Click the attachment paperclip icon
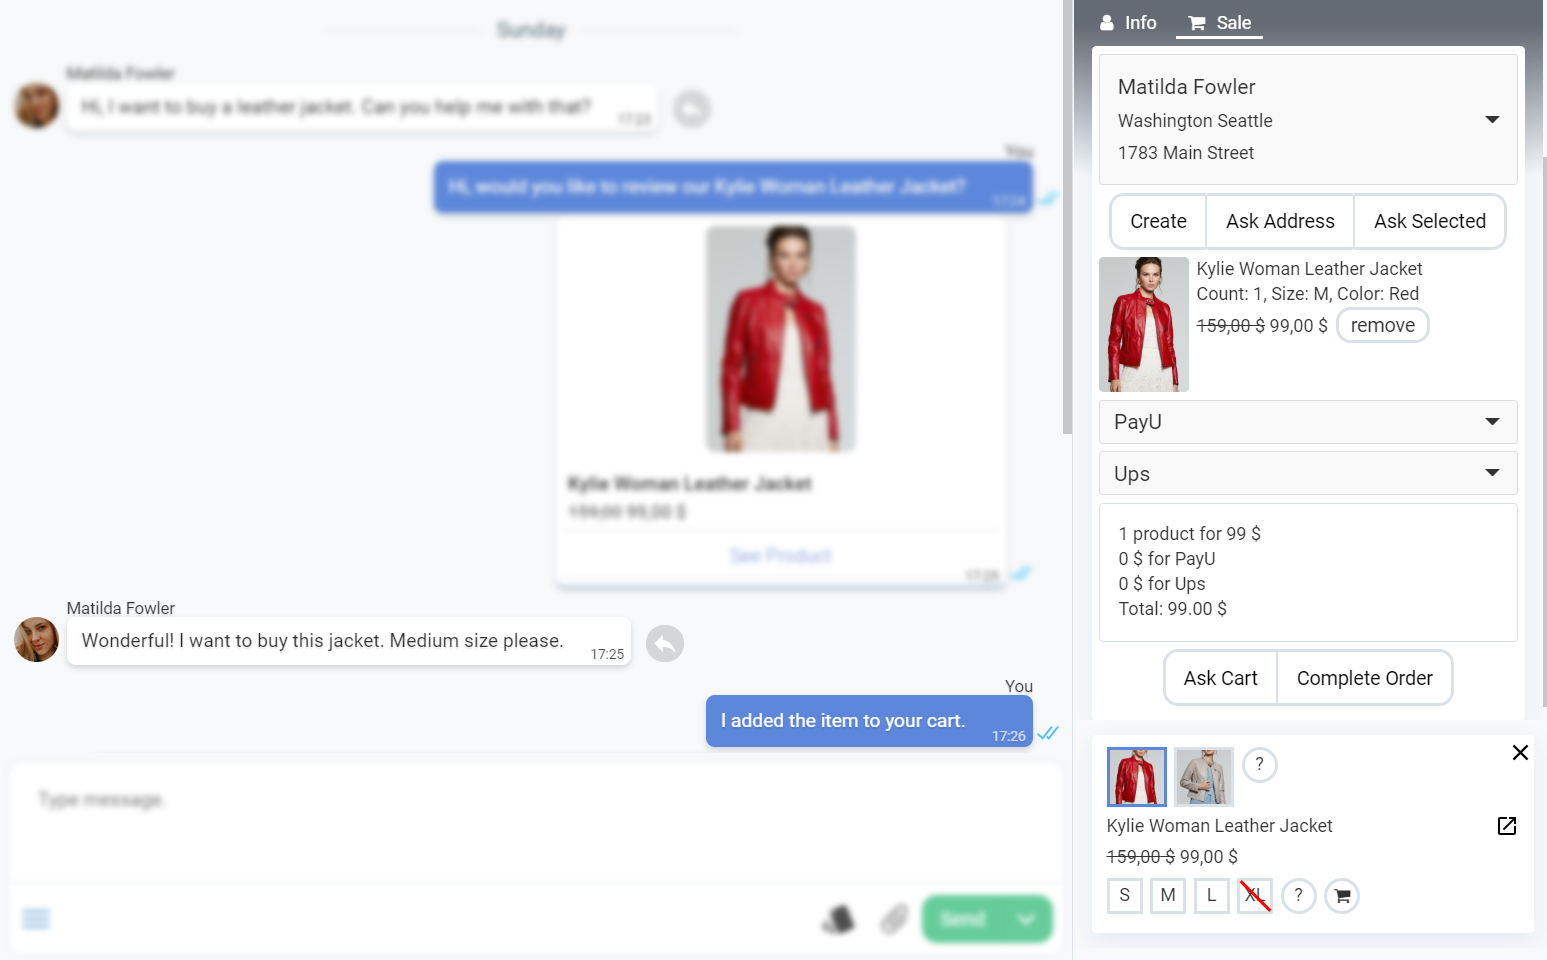Image resolution: width=1547 pixels, height=960 pixels. (x=893, y=919)
